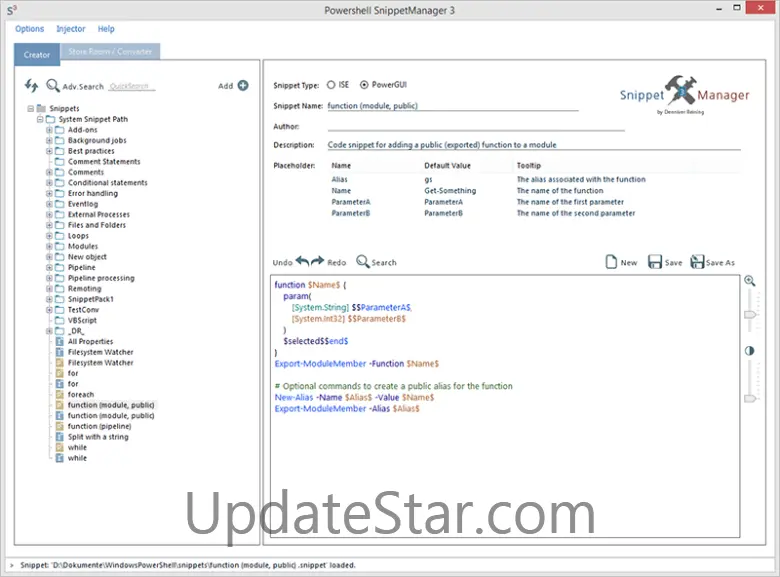
Task: Open the Options menu
Action: click(x=29, y=29)
